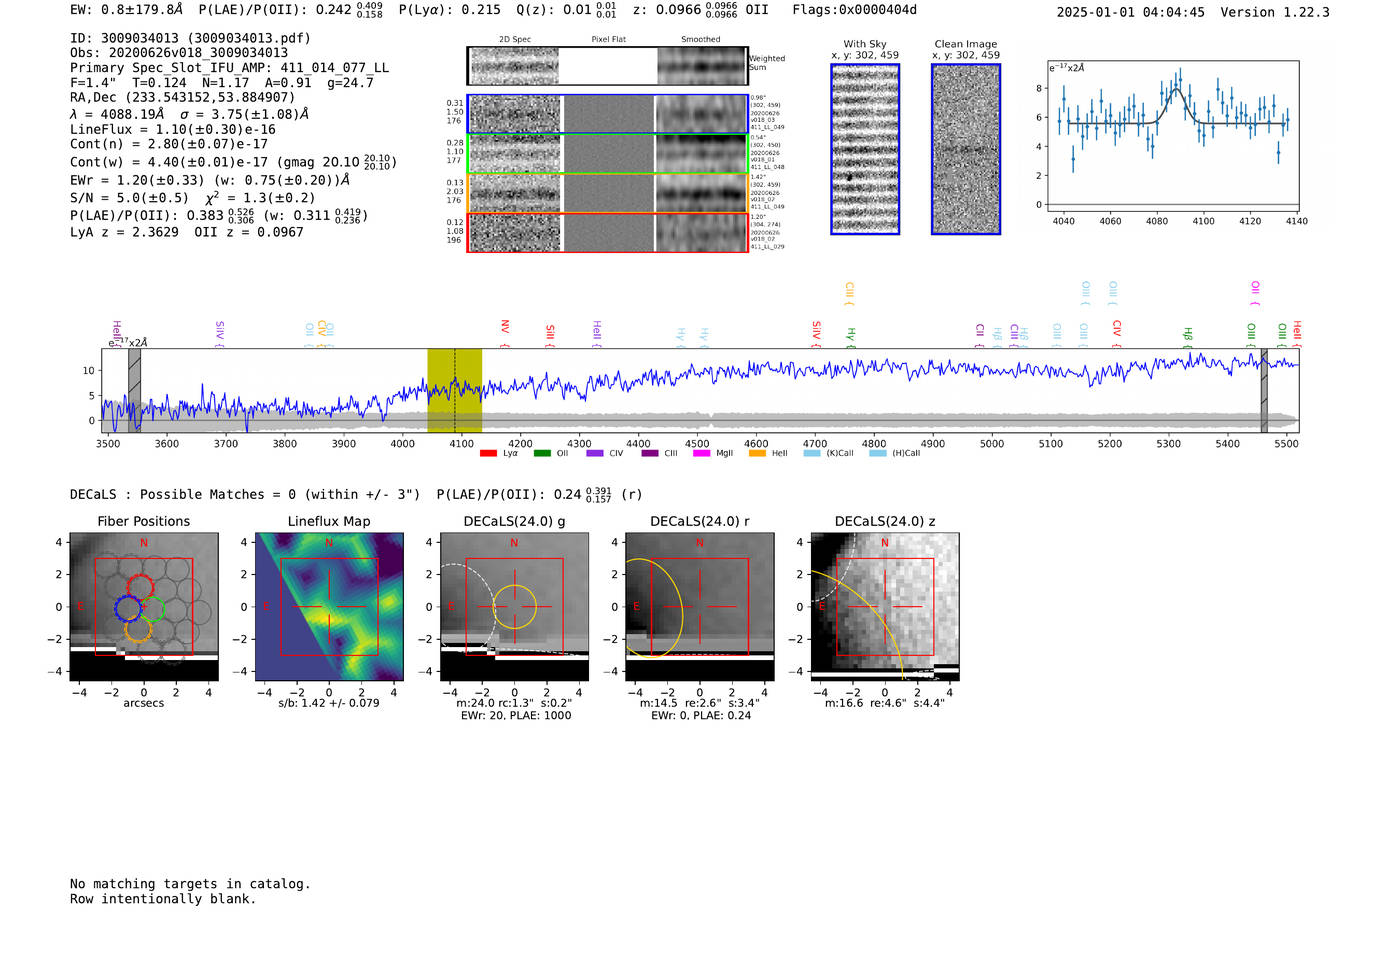
Task: Click the Flags:0x0000404d text
Action: coord(855,10)
